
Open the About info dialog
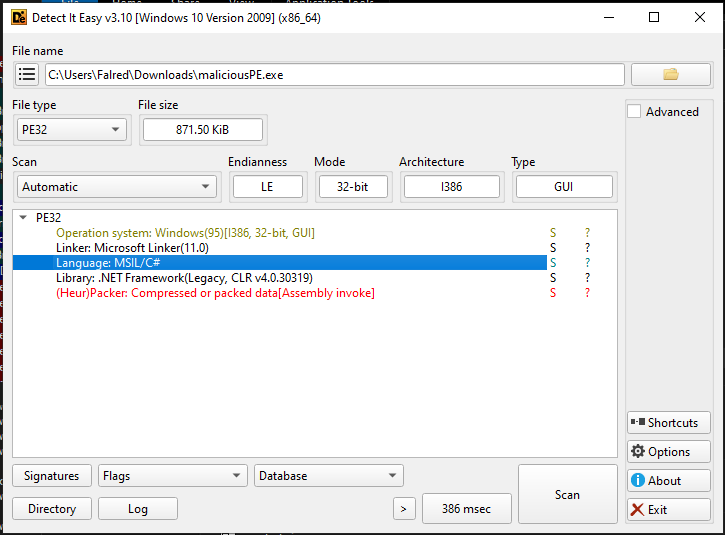668,481
